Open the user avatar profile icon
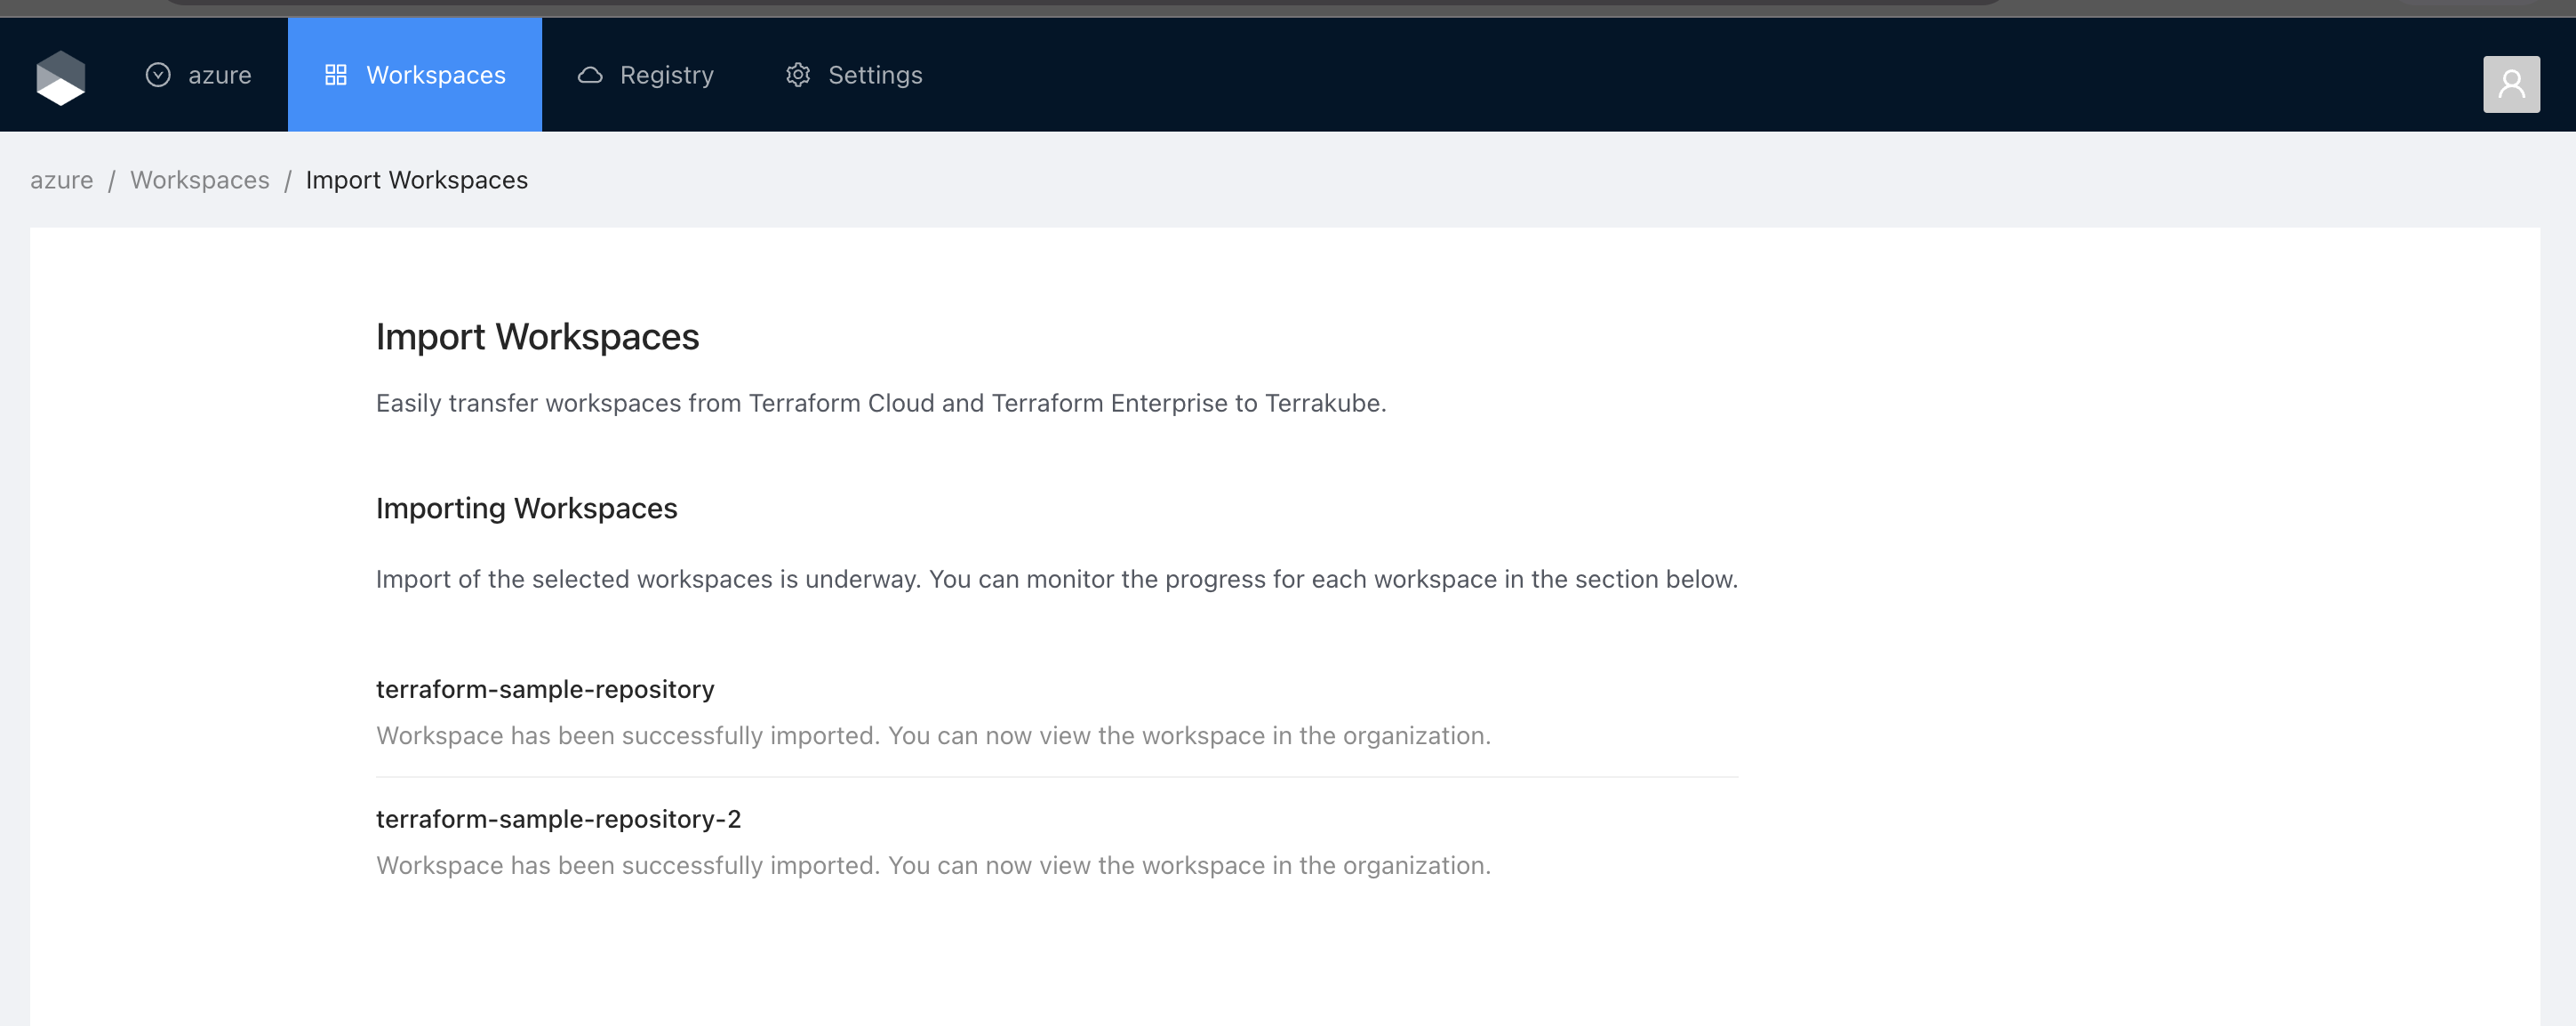This screenshot has height=1026, width=2576. tap(2510, 84)
